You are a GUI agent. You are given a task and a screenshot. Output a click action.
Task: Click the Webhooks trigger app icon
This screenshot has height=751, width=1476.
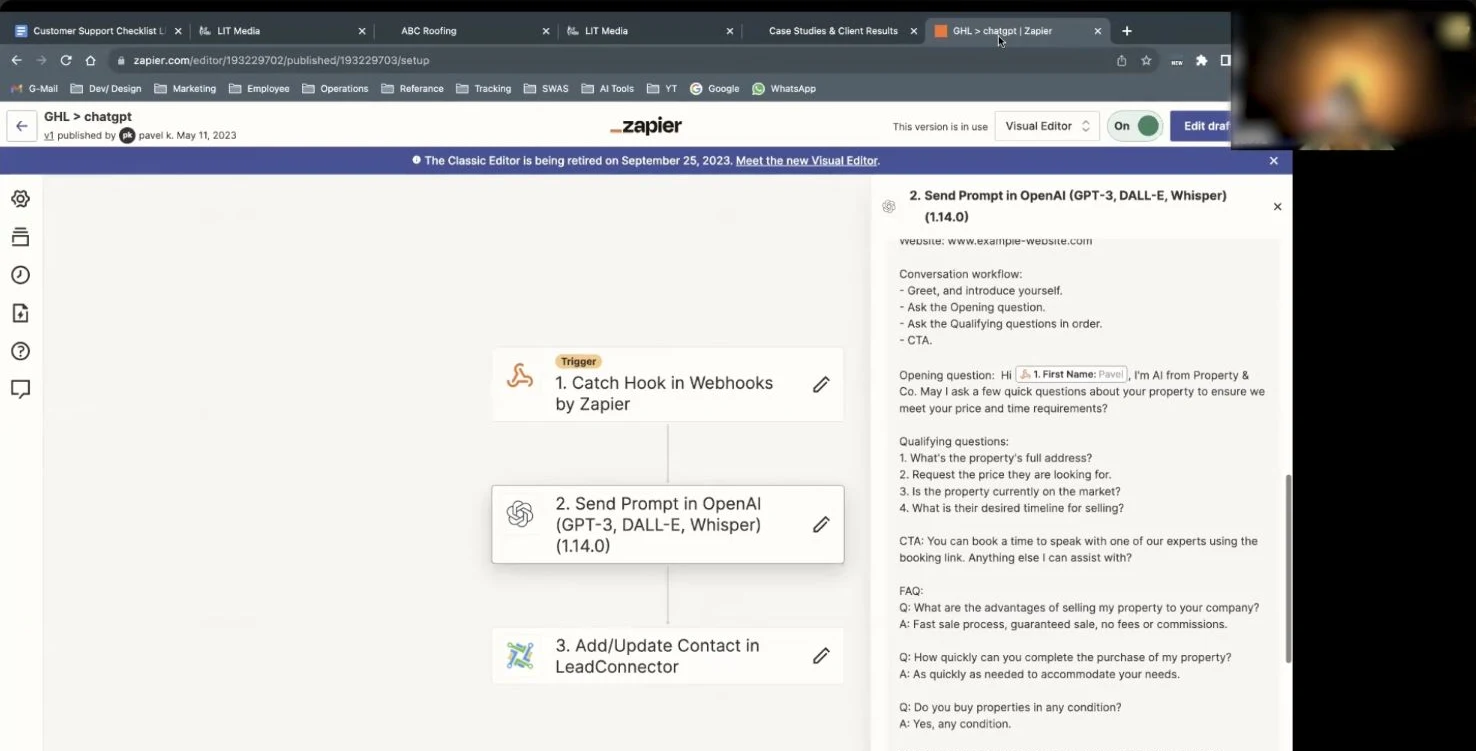tap(520, 376)
